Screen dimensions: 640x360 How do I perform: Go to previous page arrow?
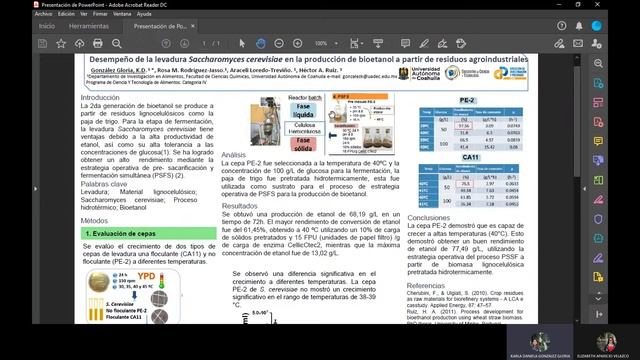(166, 43)
